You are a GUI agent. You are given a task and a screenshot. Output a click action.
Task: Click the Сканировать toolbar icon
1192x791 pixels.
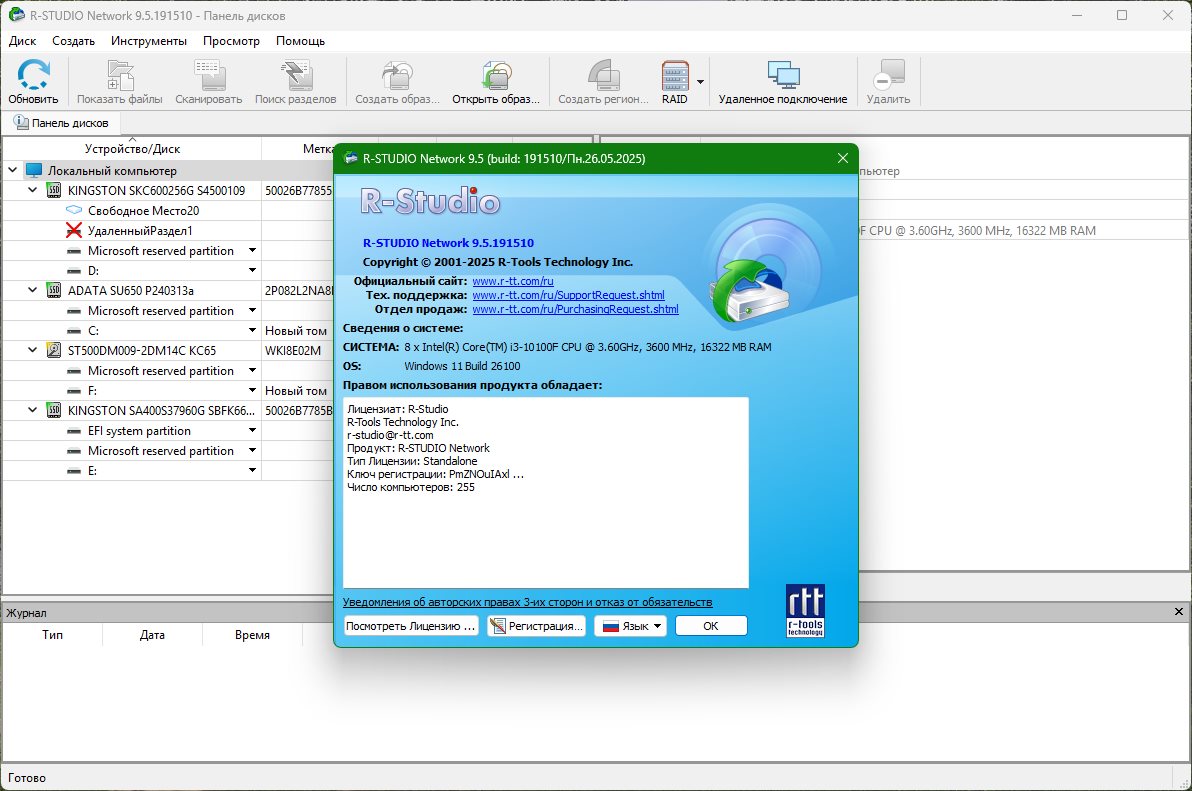[209, 76]
